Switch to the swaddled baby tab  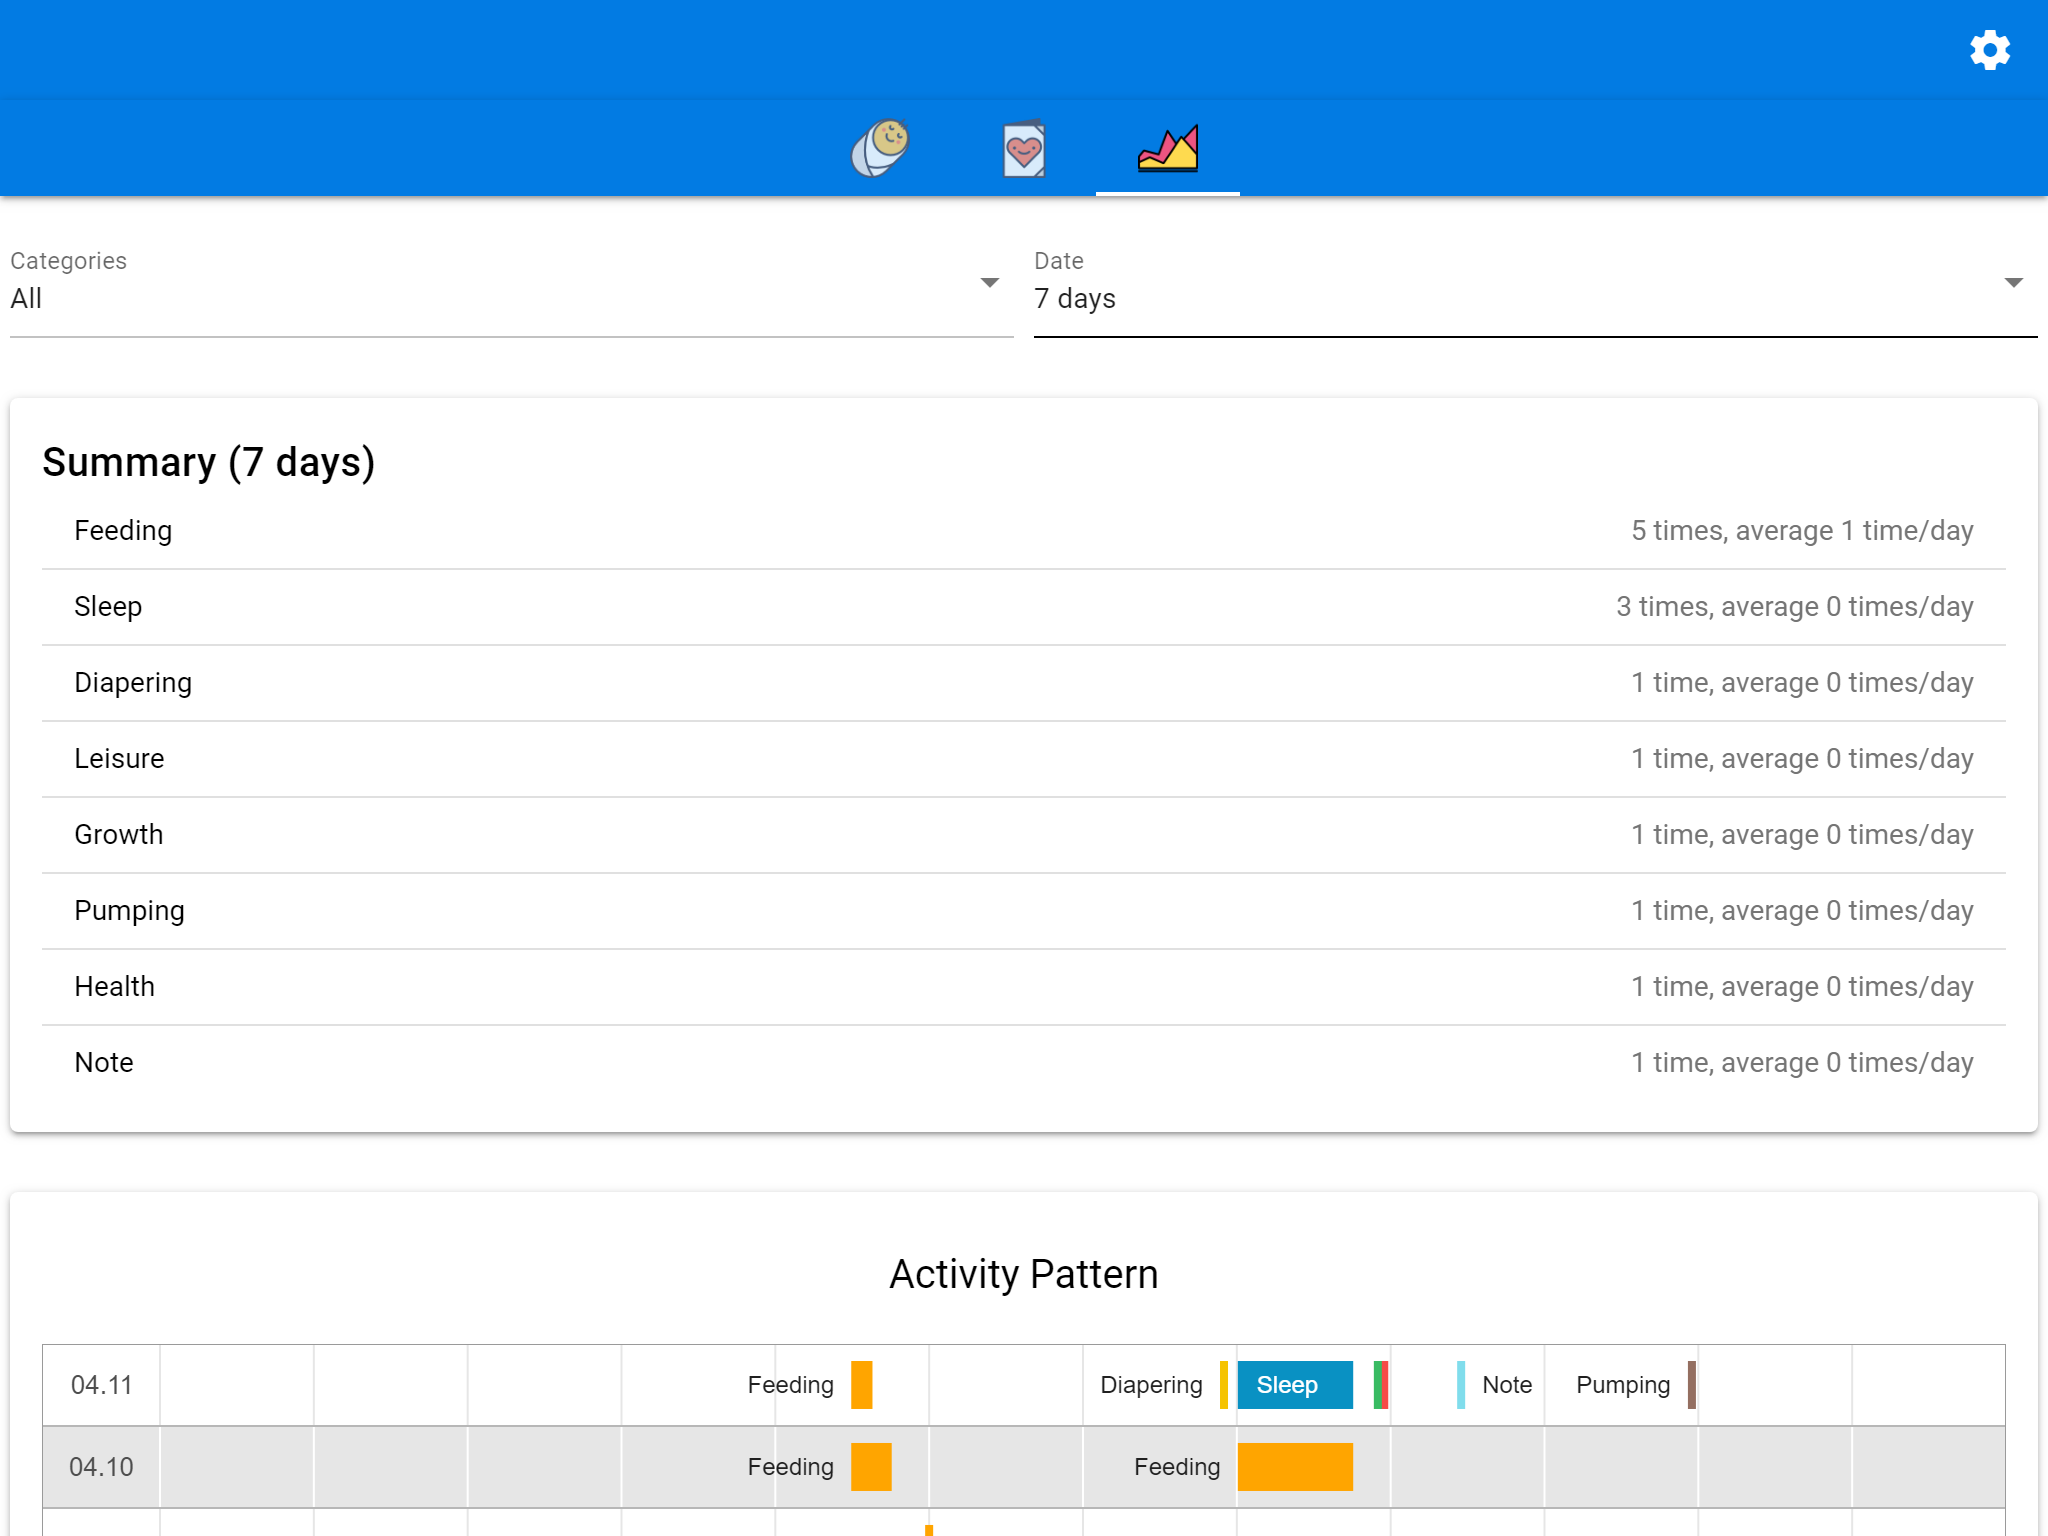(880, 148)
